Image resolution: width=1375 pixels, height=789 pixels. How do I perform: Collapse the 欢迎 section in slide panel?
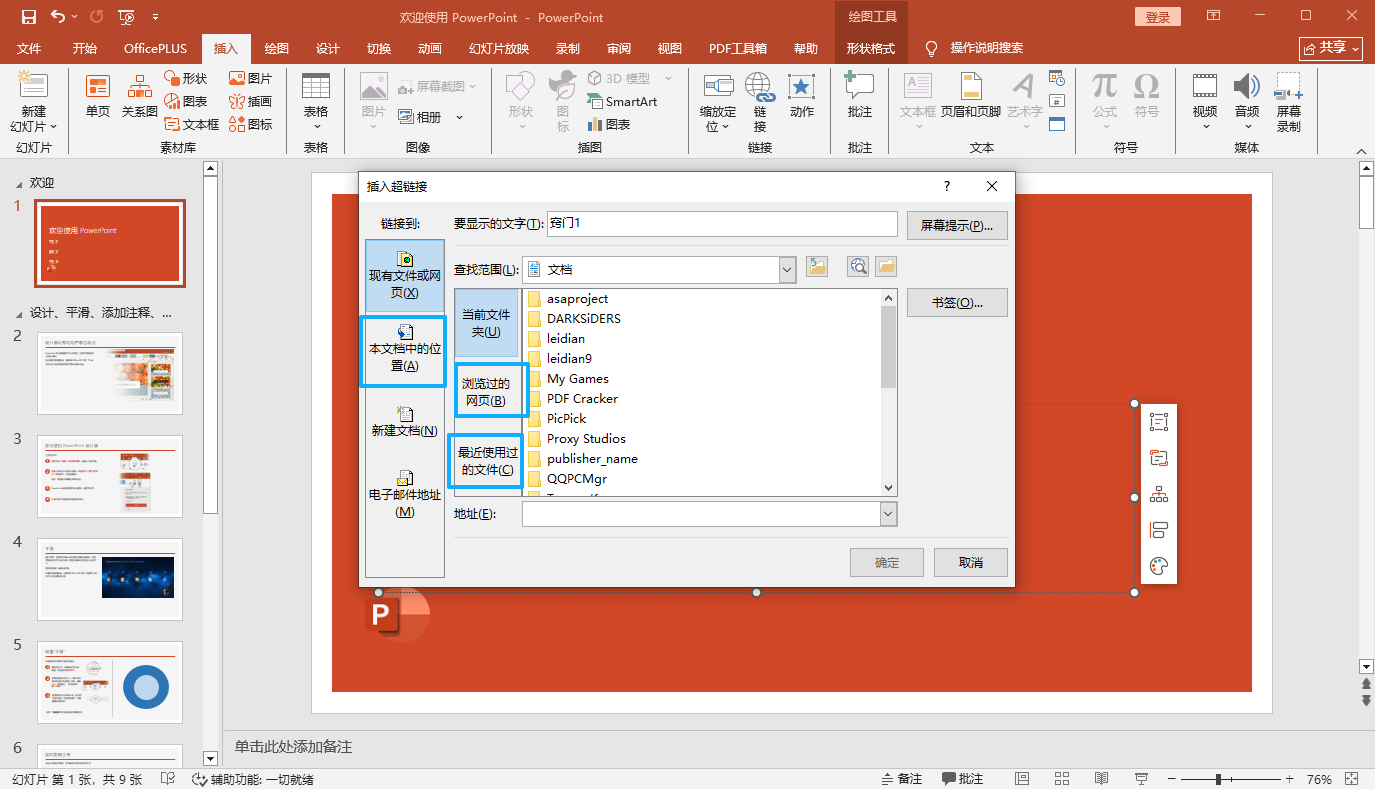click(17, 184)
